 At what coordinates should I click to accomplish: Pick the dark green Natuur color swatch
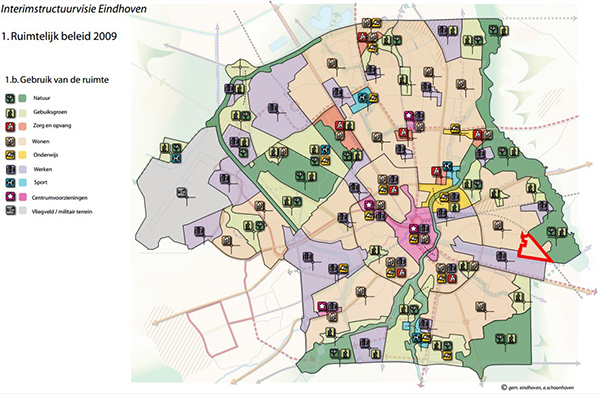pos(23,98)
